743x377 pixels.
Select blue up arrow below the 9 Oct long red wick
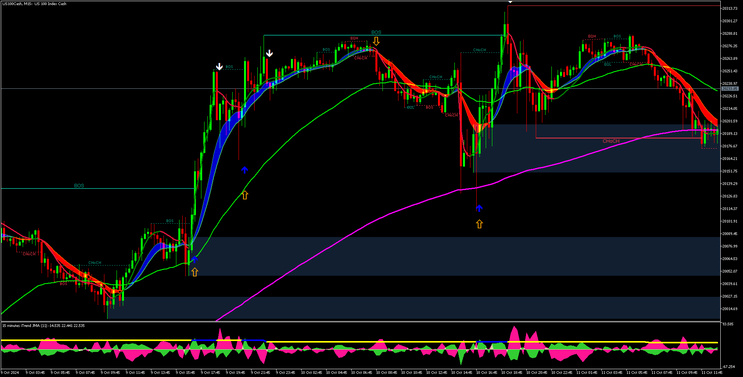pyautogui.click(x=245, y=170)
